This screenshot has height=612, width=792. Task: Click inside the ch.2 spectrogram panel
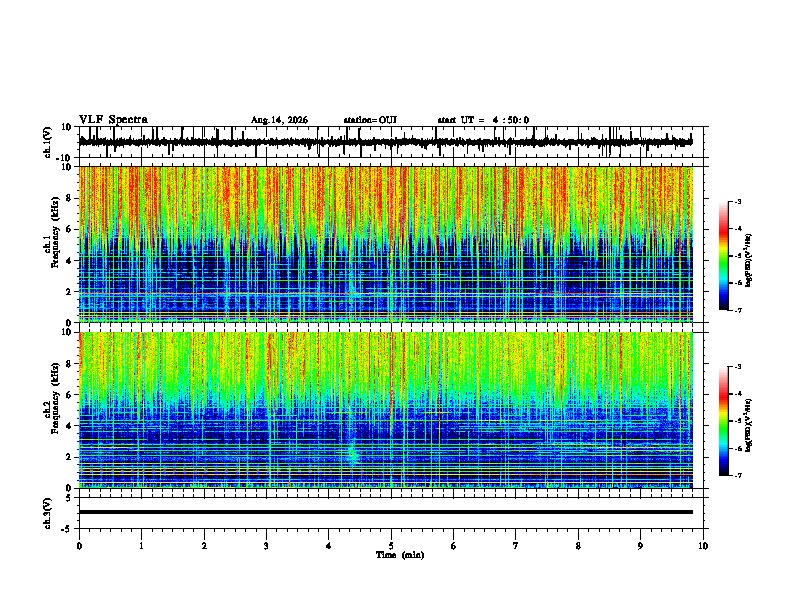(x=385, y=410)
